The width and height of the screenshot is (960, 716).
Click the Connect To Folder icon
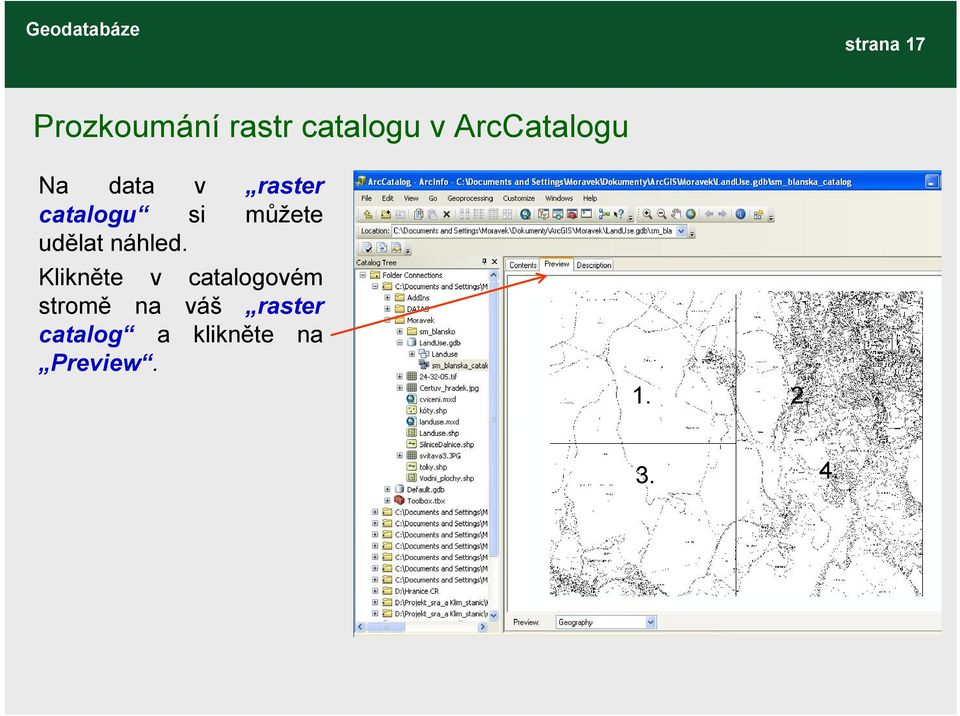click(x=385, y=214)
